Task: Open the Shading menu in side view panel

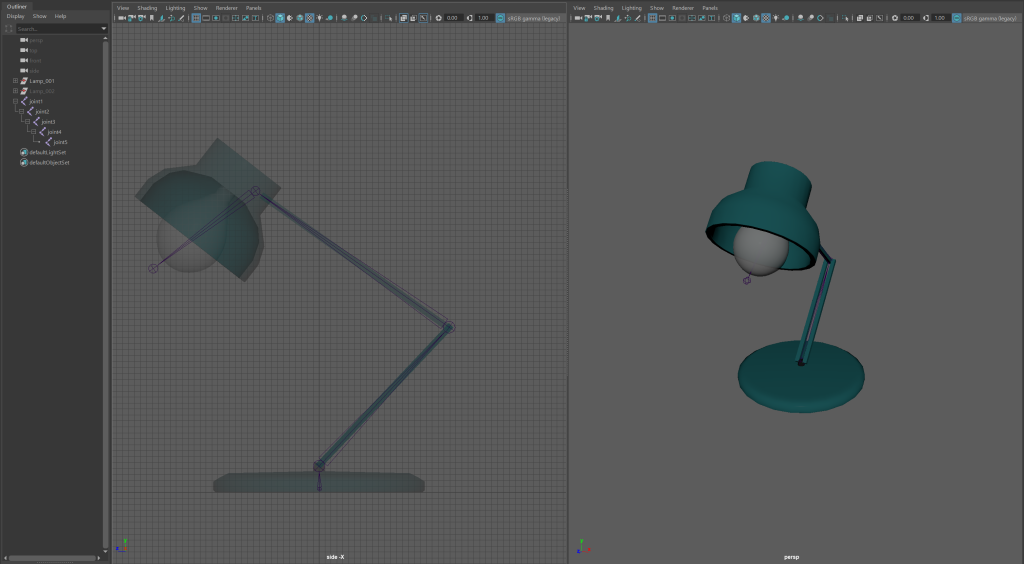Action: coord(147,7)
